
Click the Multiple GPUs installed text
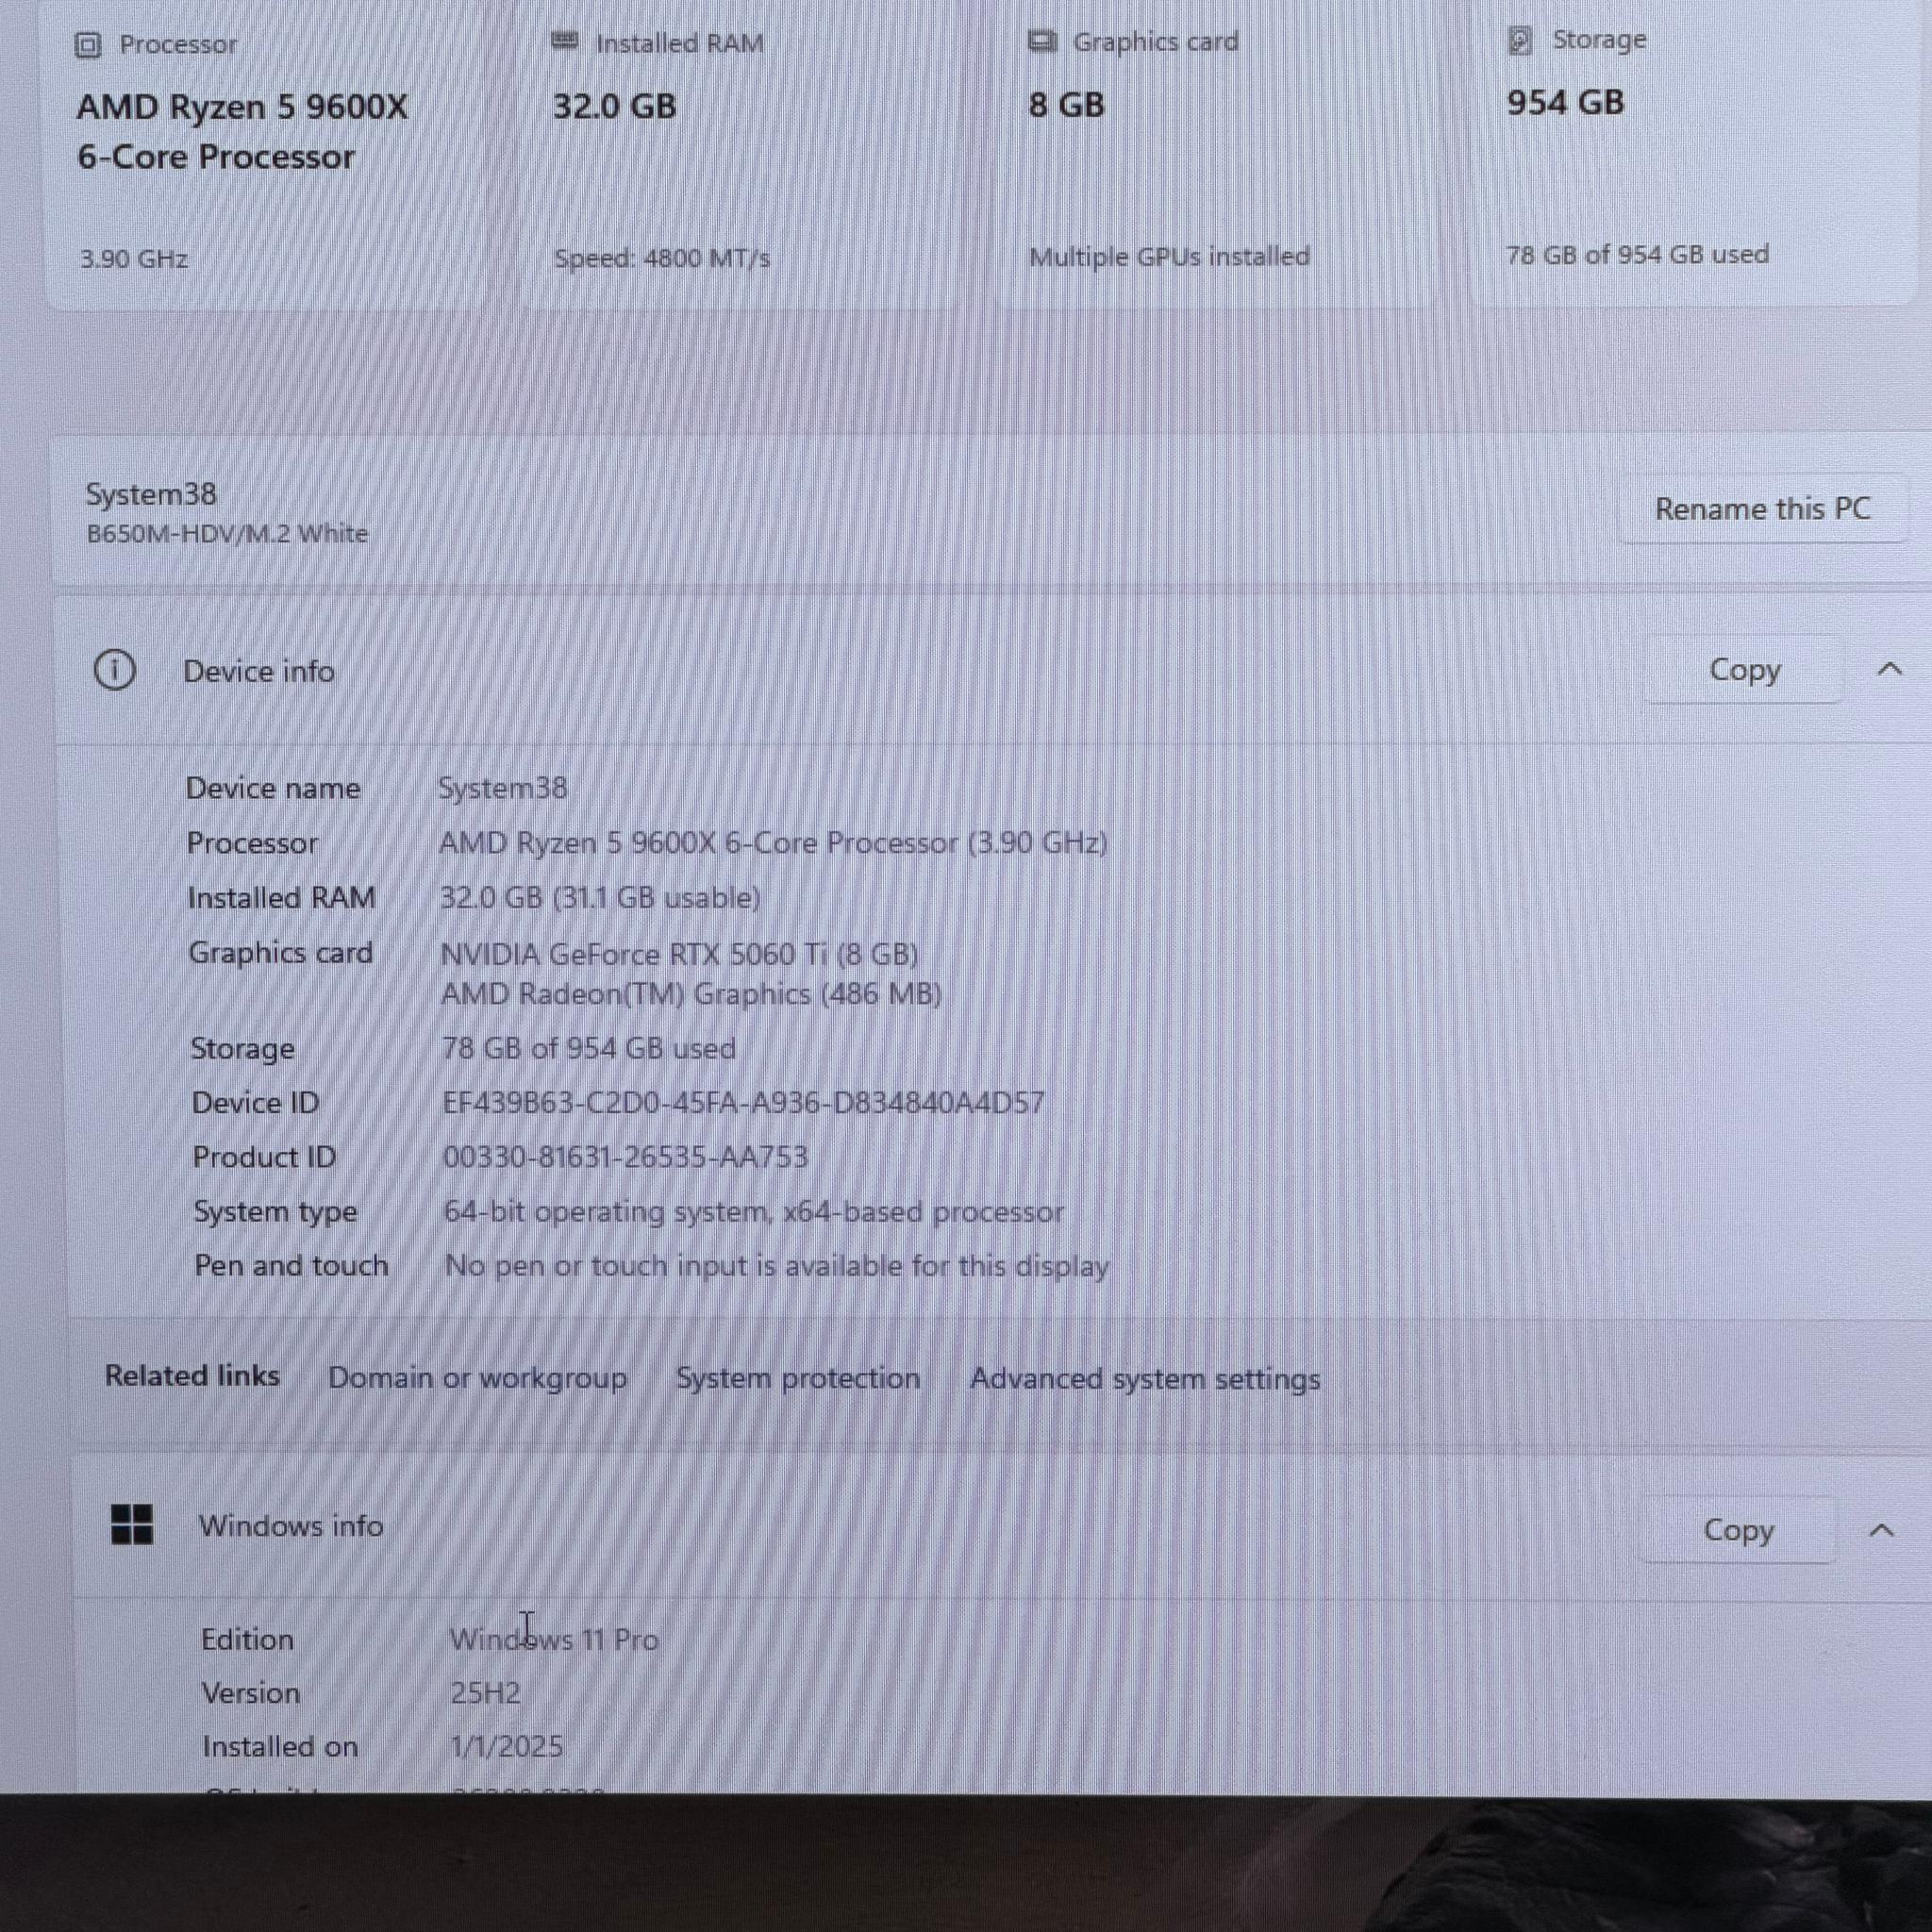pos(1169,256)
